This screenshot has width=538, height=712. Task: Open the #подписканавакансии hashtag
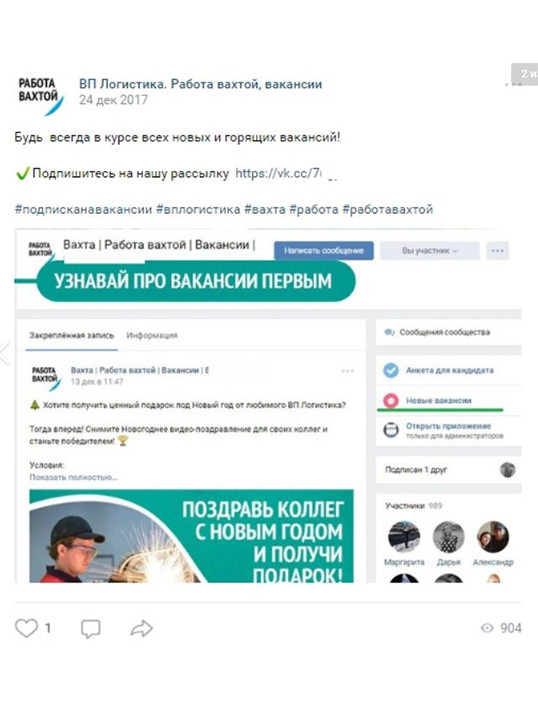click(83, 209)
